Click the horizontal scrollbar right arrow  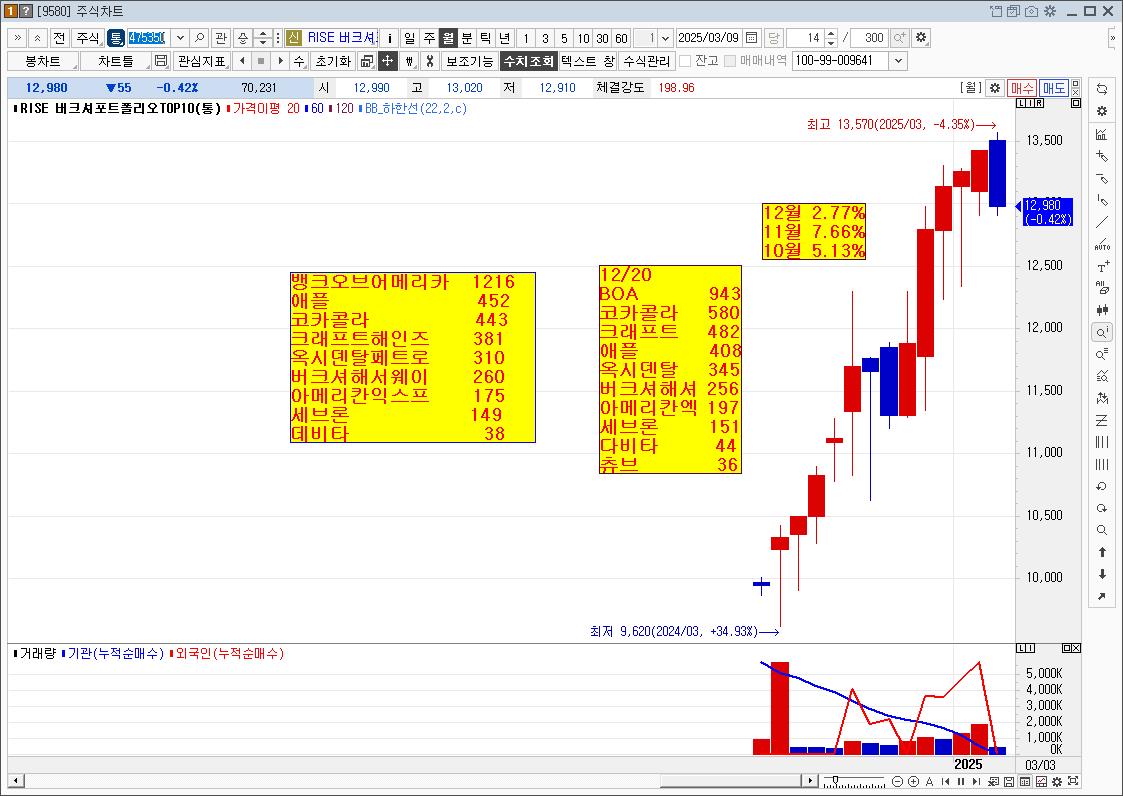coord(810,781)
